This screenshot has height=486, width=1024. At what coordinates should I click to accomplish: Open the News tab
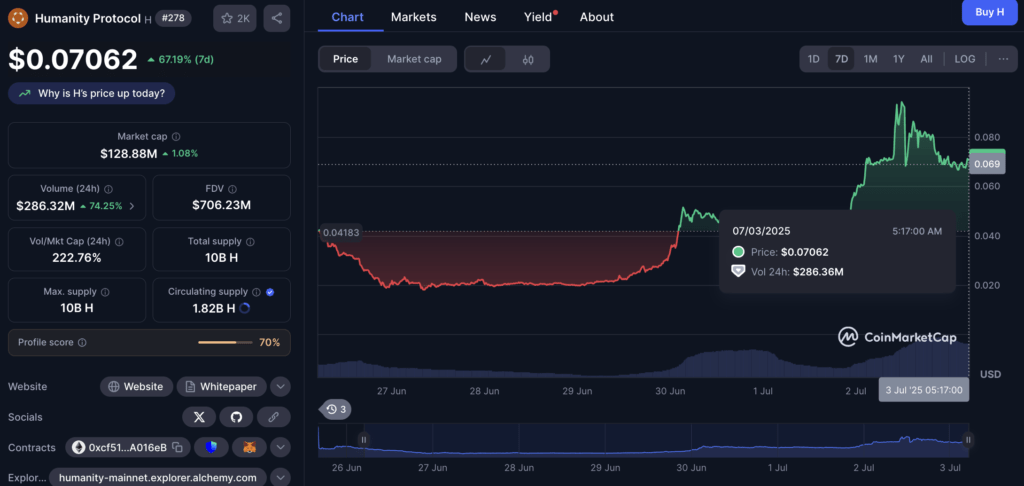[x=480, y=17]
